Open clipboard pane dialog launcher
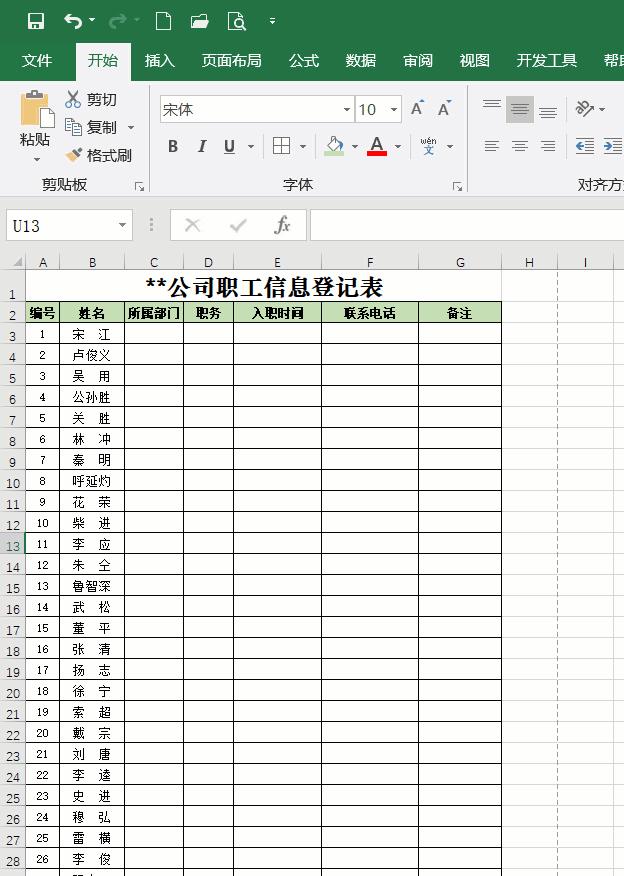Screen dimensions: 624x876 (x=140, y=187)
